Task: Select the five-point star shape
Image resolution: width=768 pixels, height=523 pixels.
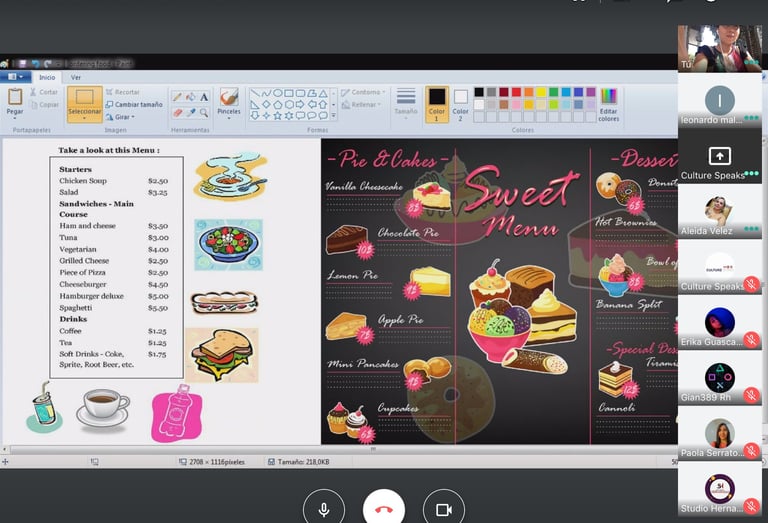Action: [x=277, y=116]
